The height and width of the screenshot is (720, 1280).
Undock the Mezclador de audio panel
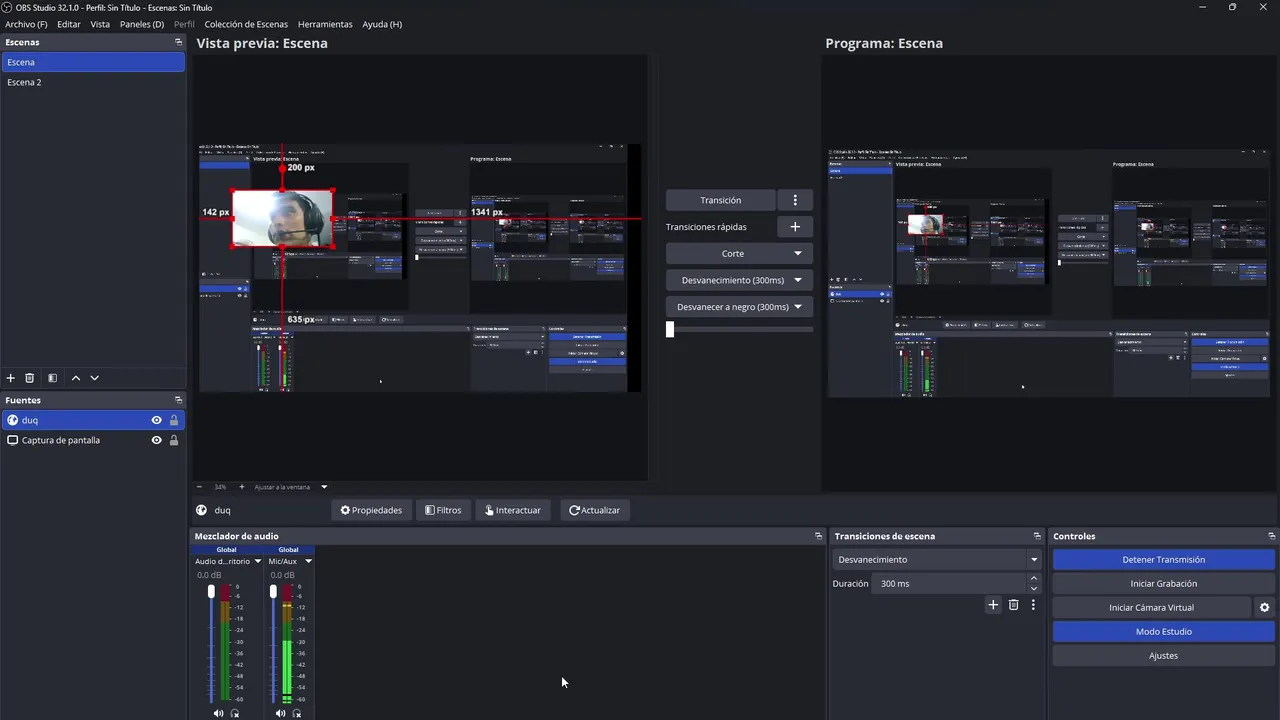(818, 536)
